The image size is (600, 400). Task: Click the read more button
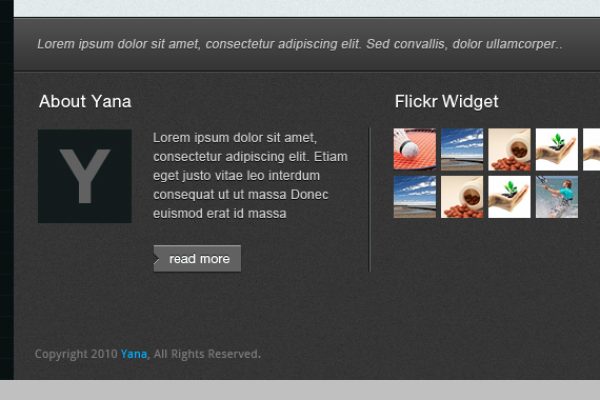[197, 258]
